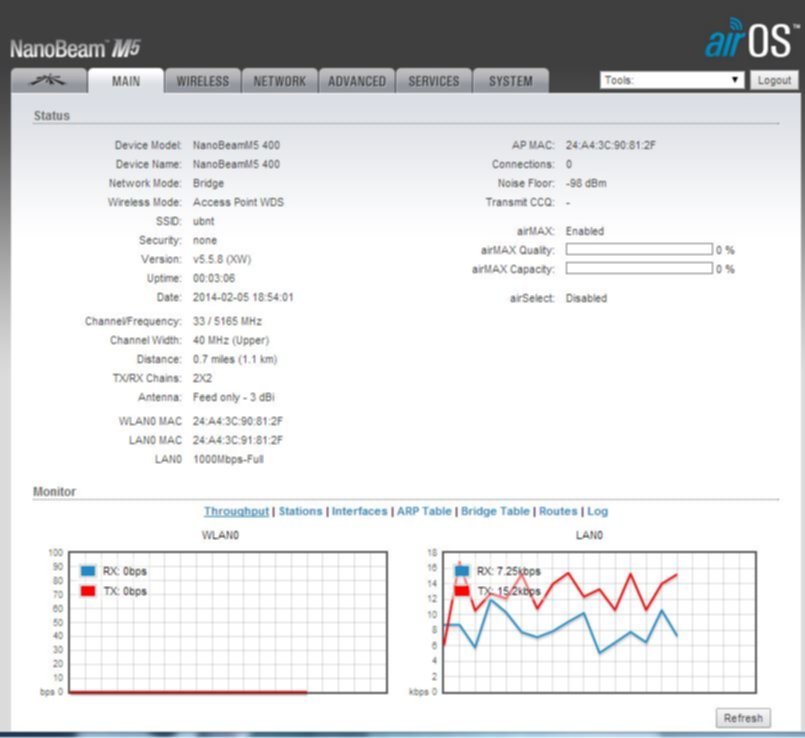Switch to the SYSTEM tab
The height and width of the screenshot is (738, 805).
click(x=511, y=81)
